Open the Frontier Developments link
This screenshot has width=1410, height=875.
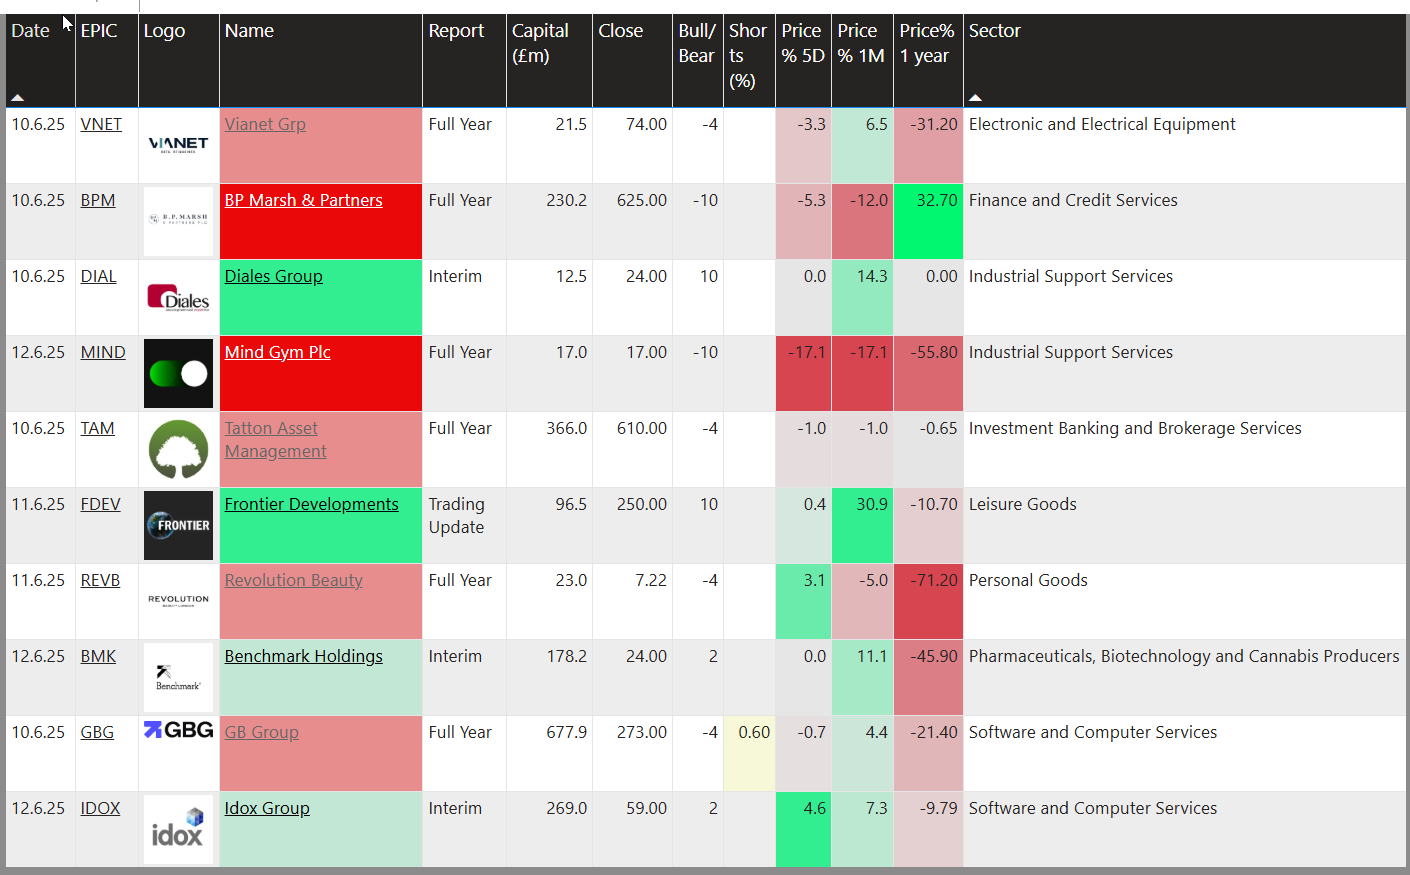311,504
